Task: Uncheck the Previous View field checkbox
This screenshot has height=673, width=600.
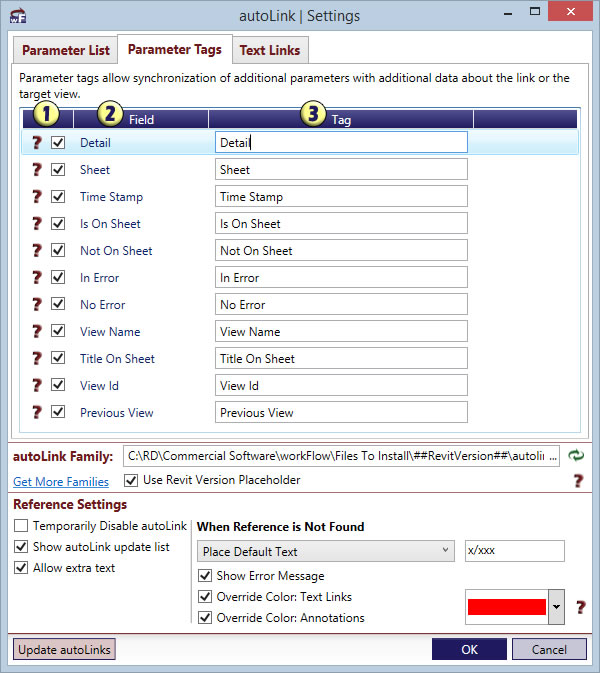Action: click(x=58, y=413)
